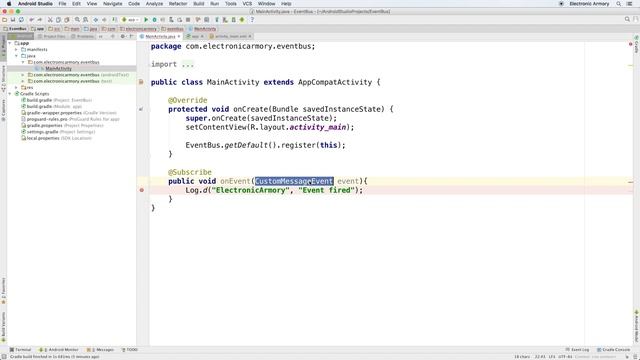Click the highlighted CustomMessageEvent text
This screenshot has height=360, width=640.
[294, 181]
